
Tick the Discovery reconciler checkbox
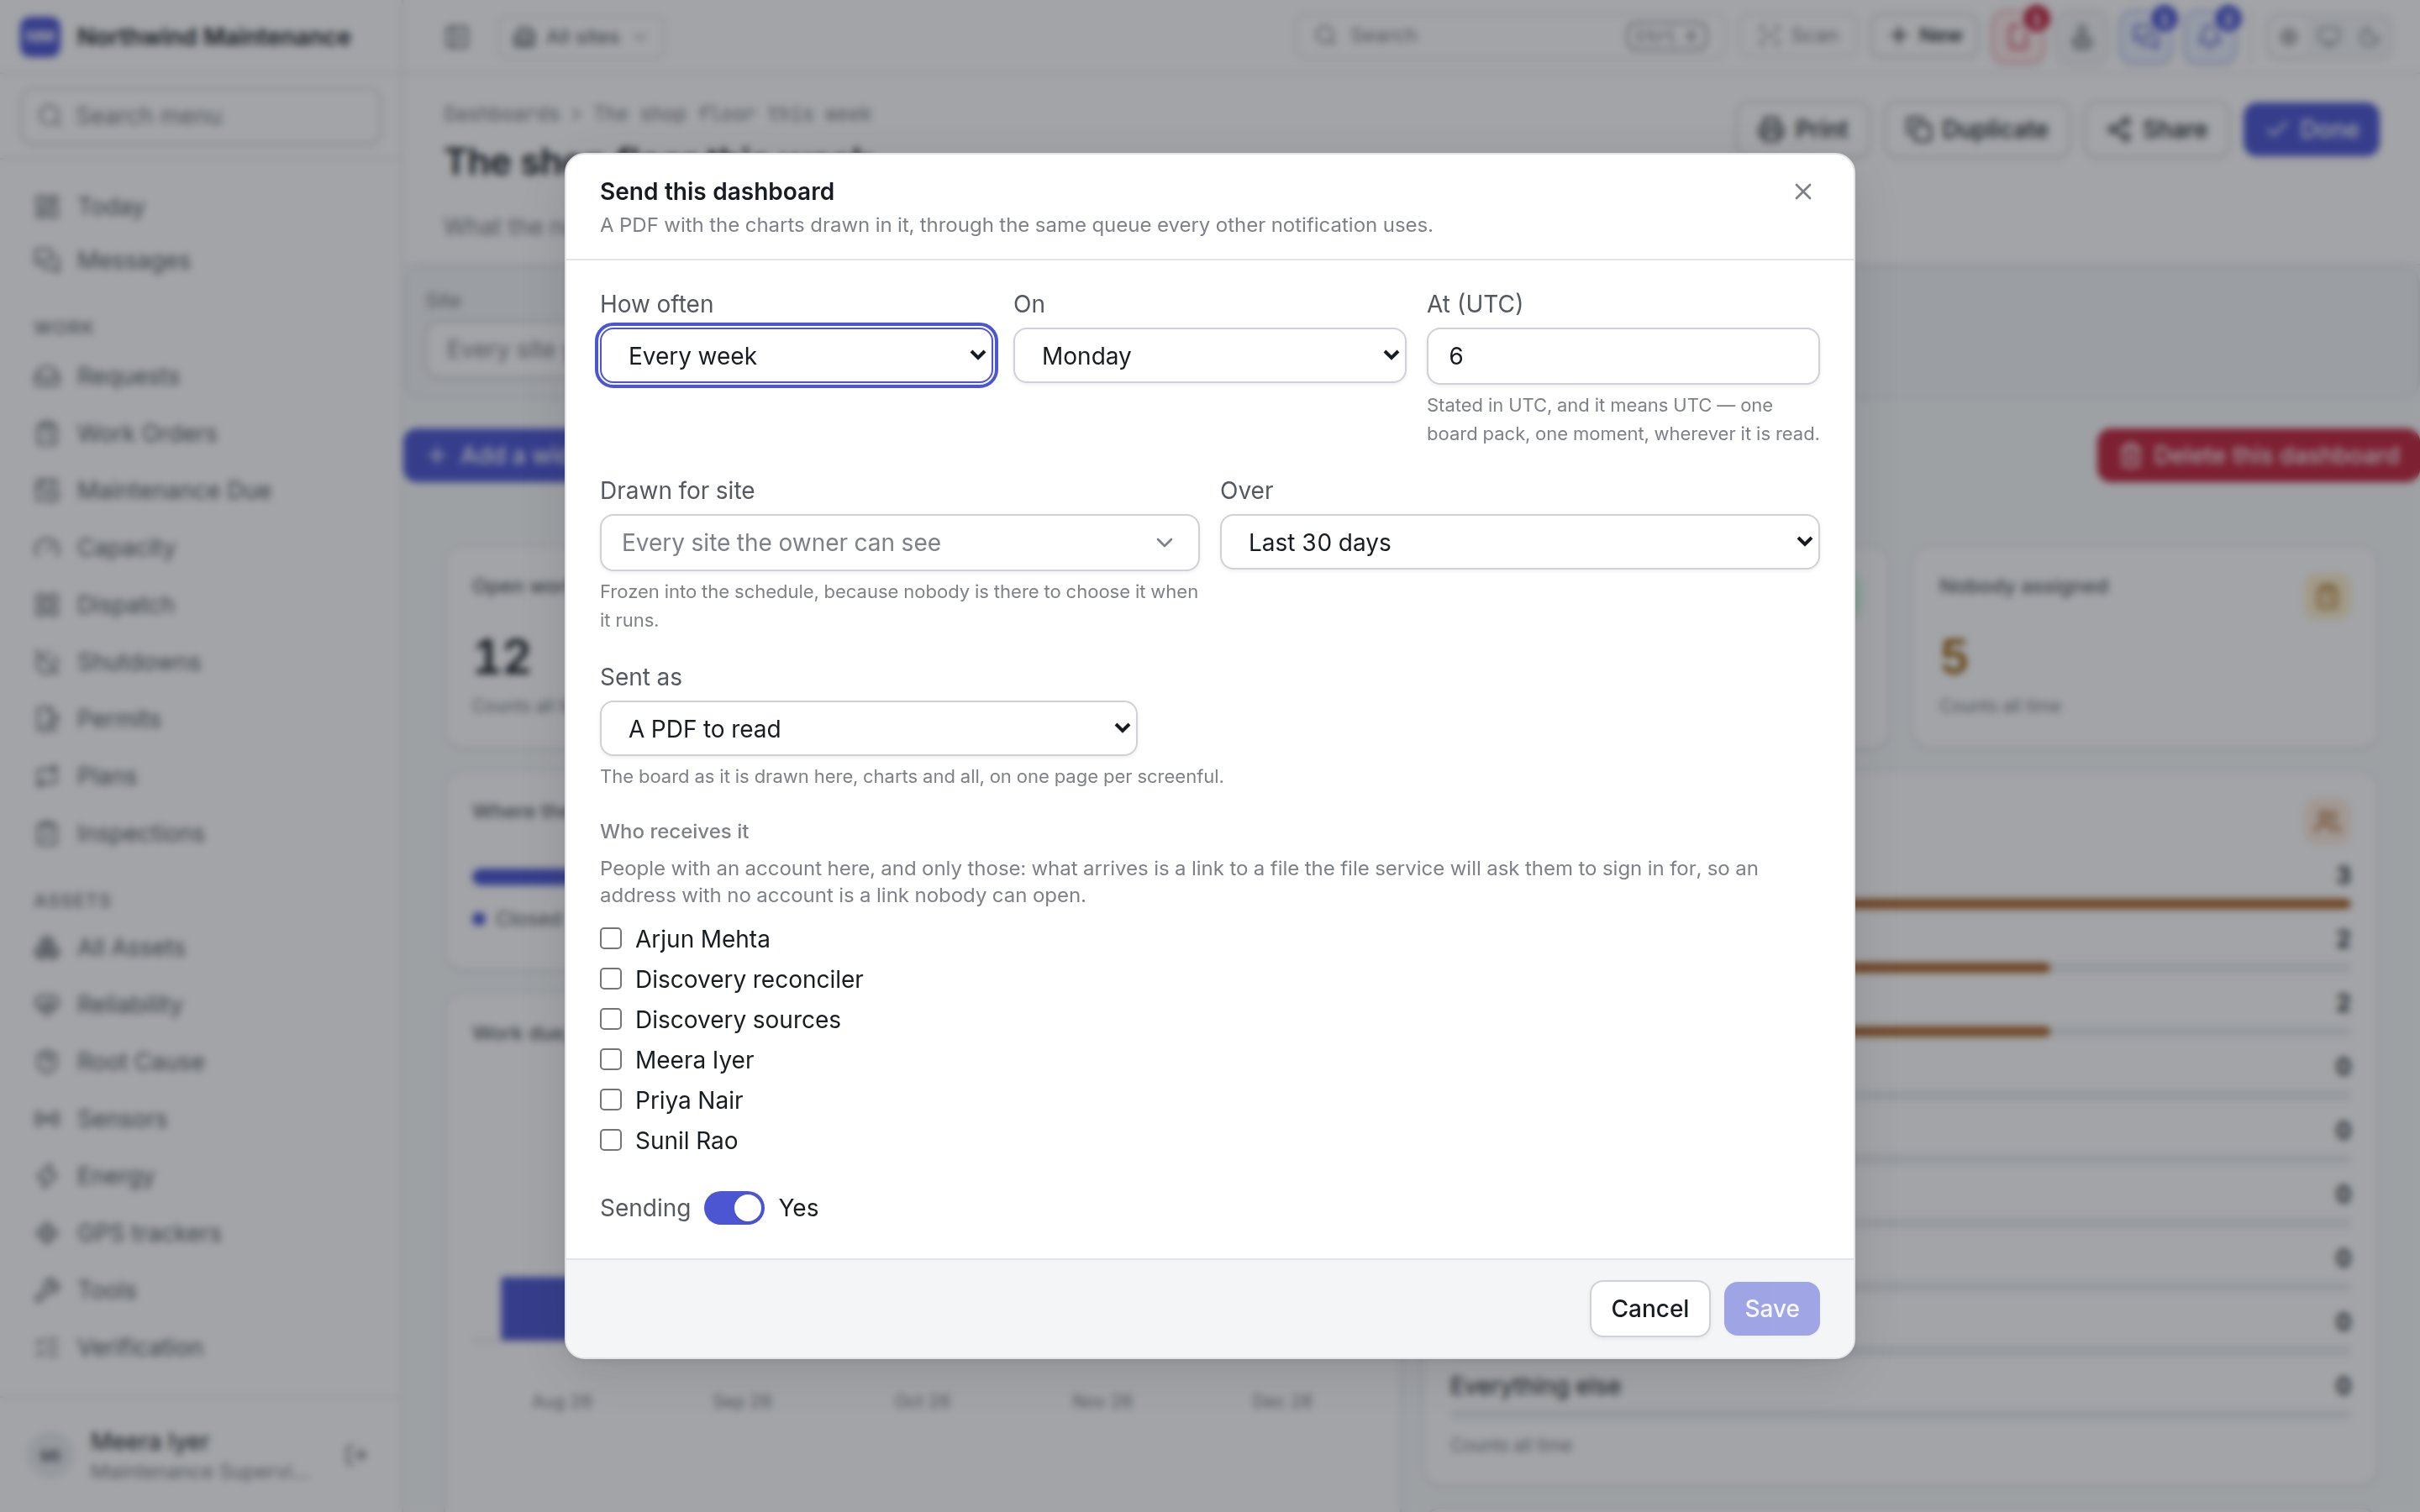coord(610,978)
